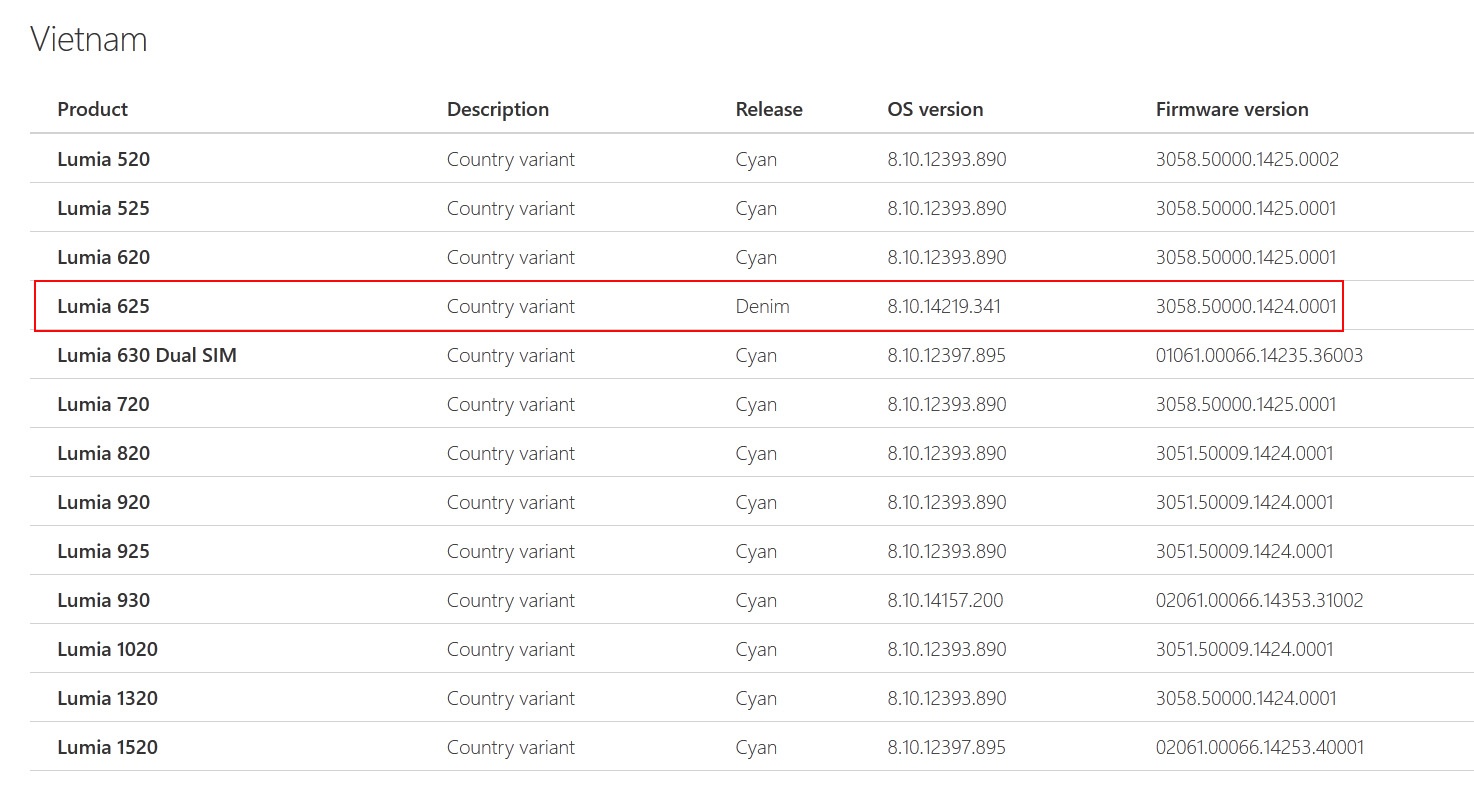Click the Product column header
The width and height of the screenshot is (1474, 785).
93,109
